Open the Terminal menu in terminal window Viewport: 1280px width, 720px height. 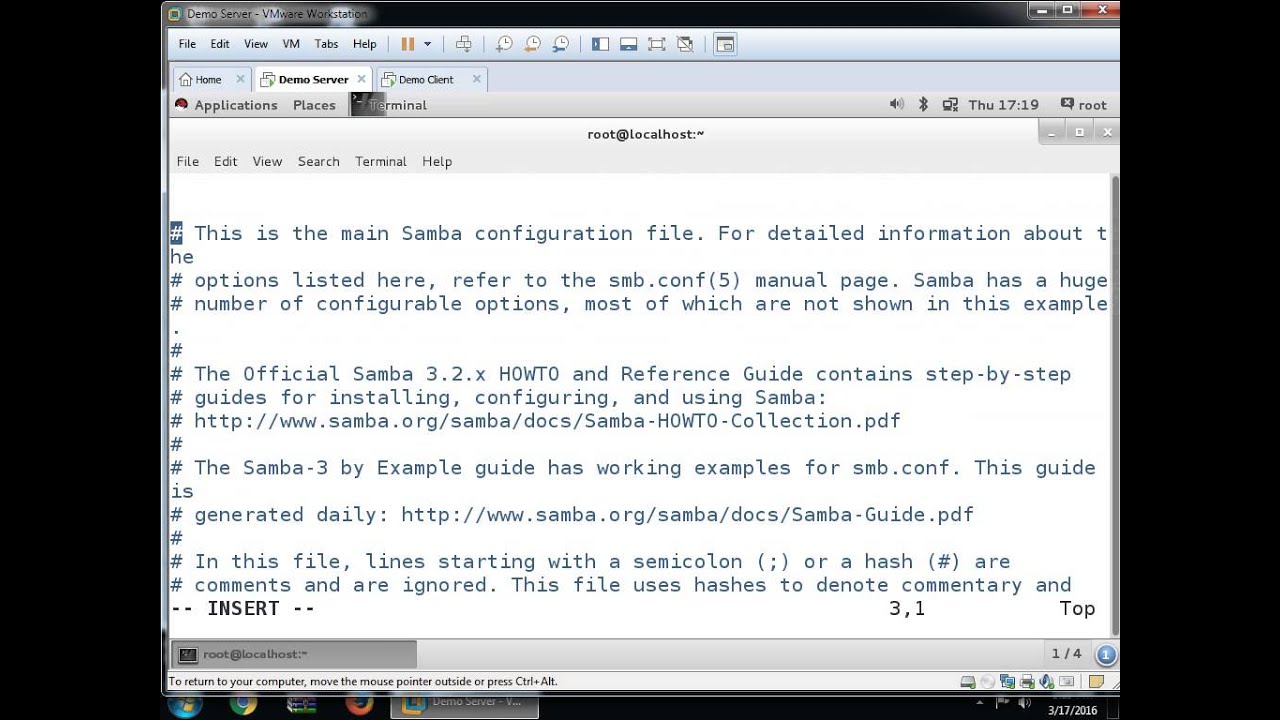point(380,161)
